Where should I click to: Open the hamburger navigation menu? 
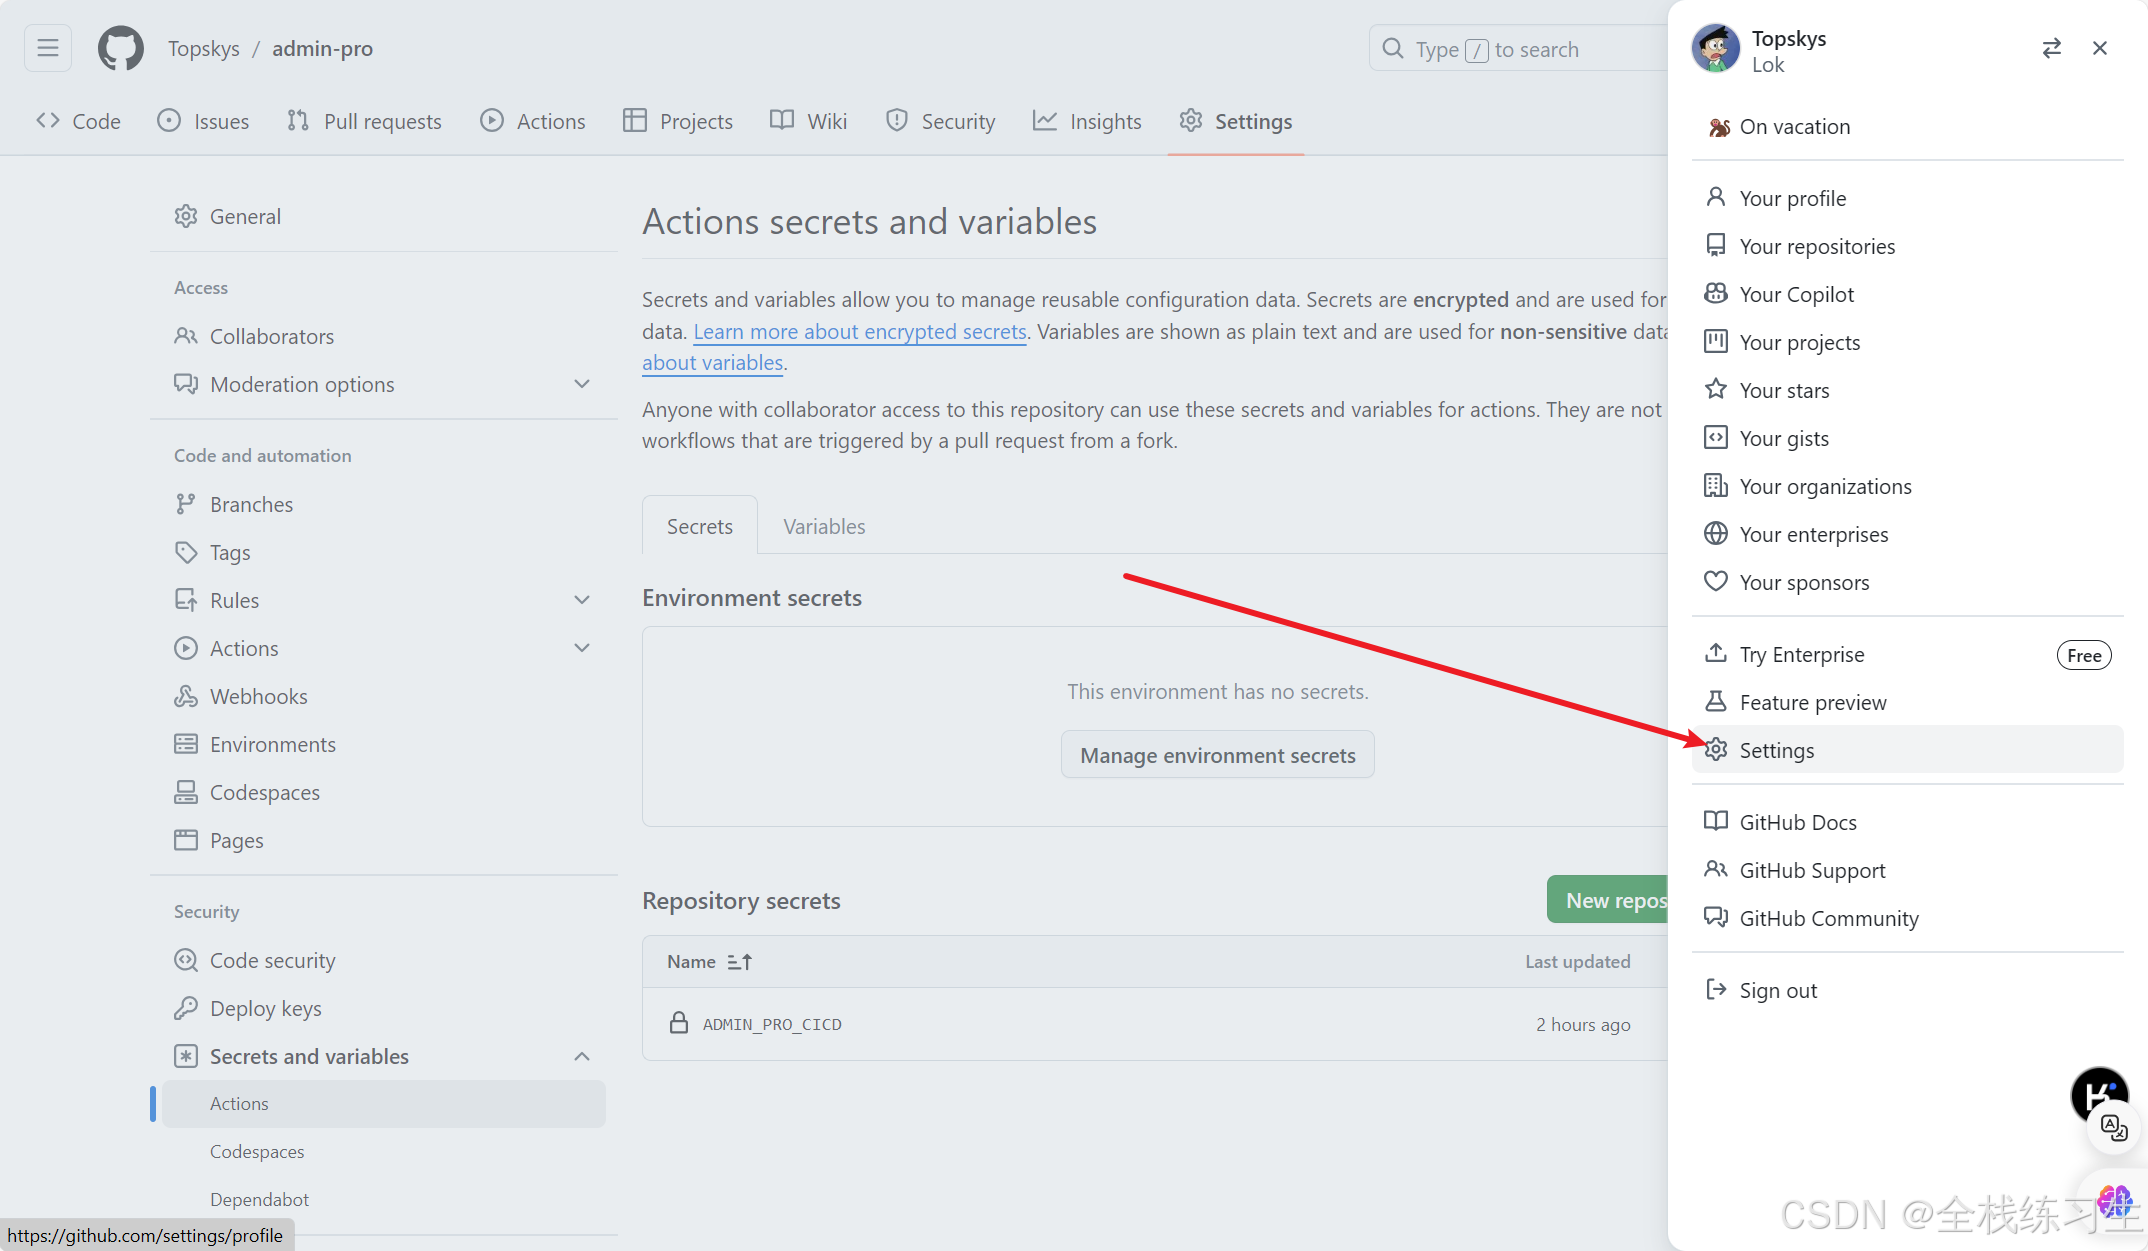point(48,48)
